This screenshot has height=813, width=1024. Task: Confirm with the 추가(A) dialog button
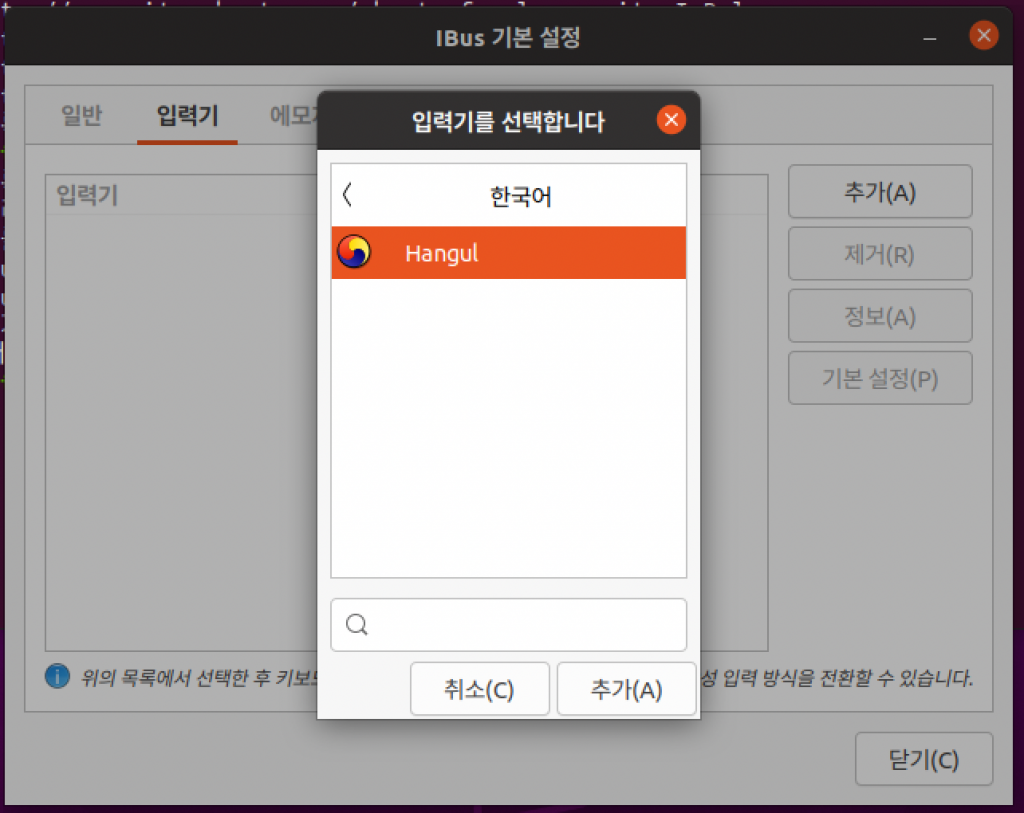pyautogui.click(x=627, y=688)
